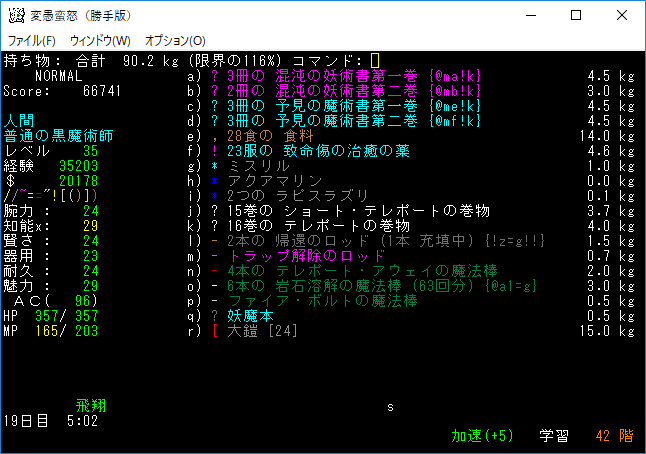Click the コマンド input cursor box
This screenshot has height=454, width=646.
click(x=375, y=60)
